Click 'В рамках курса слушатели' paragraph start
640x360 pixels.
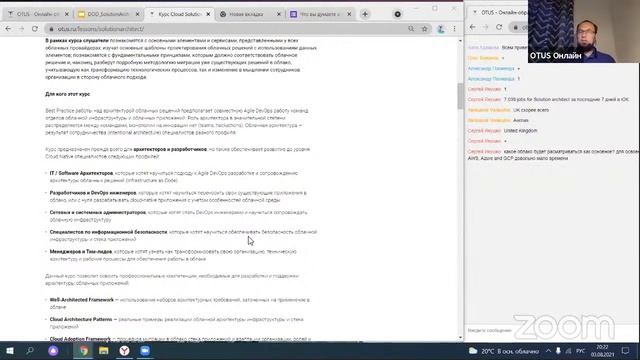click(77, 40)
